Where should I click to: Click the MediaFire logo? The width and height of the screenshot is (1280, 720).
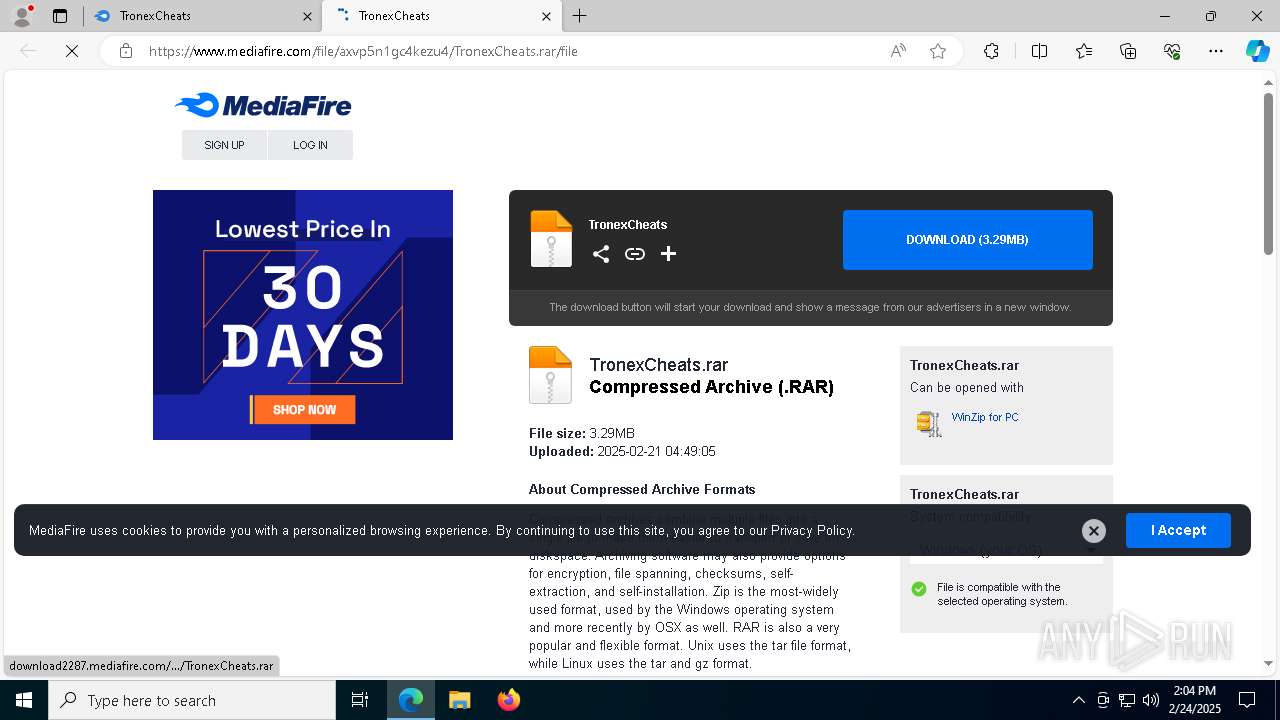coord(263,105)
